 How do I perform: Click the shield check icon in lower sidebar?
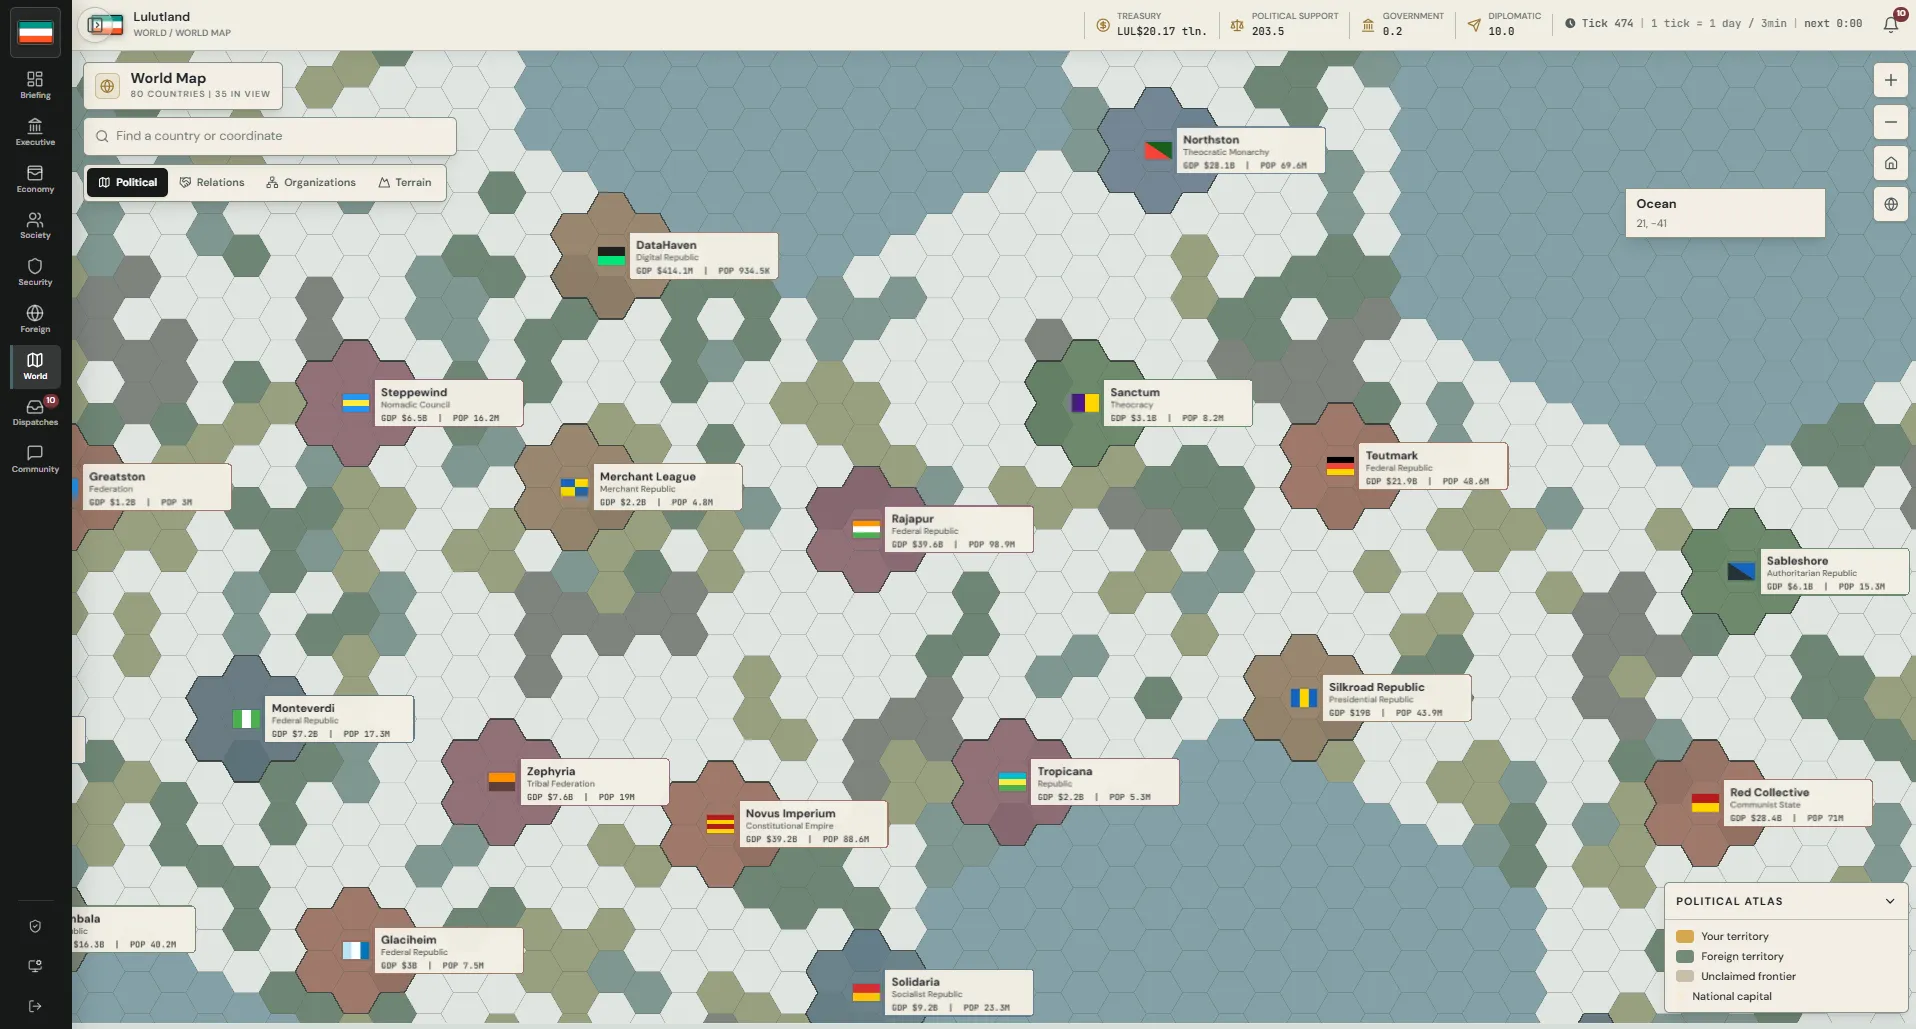coord(35,926)
